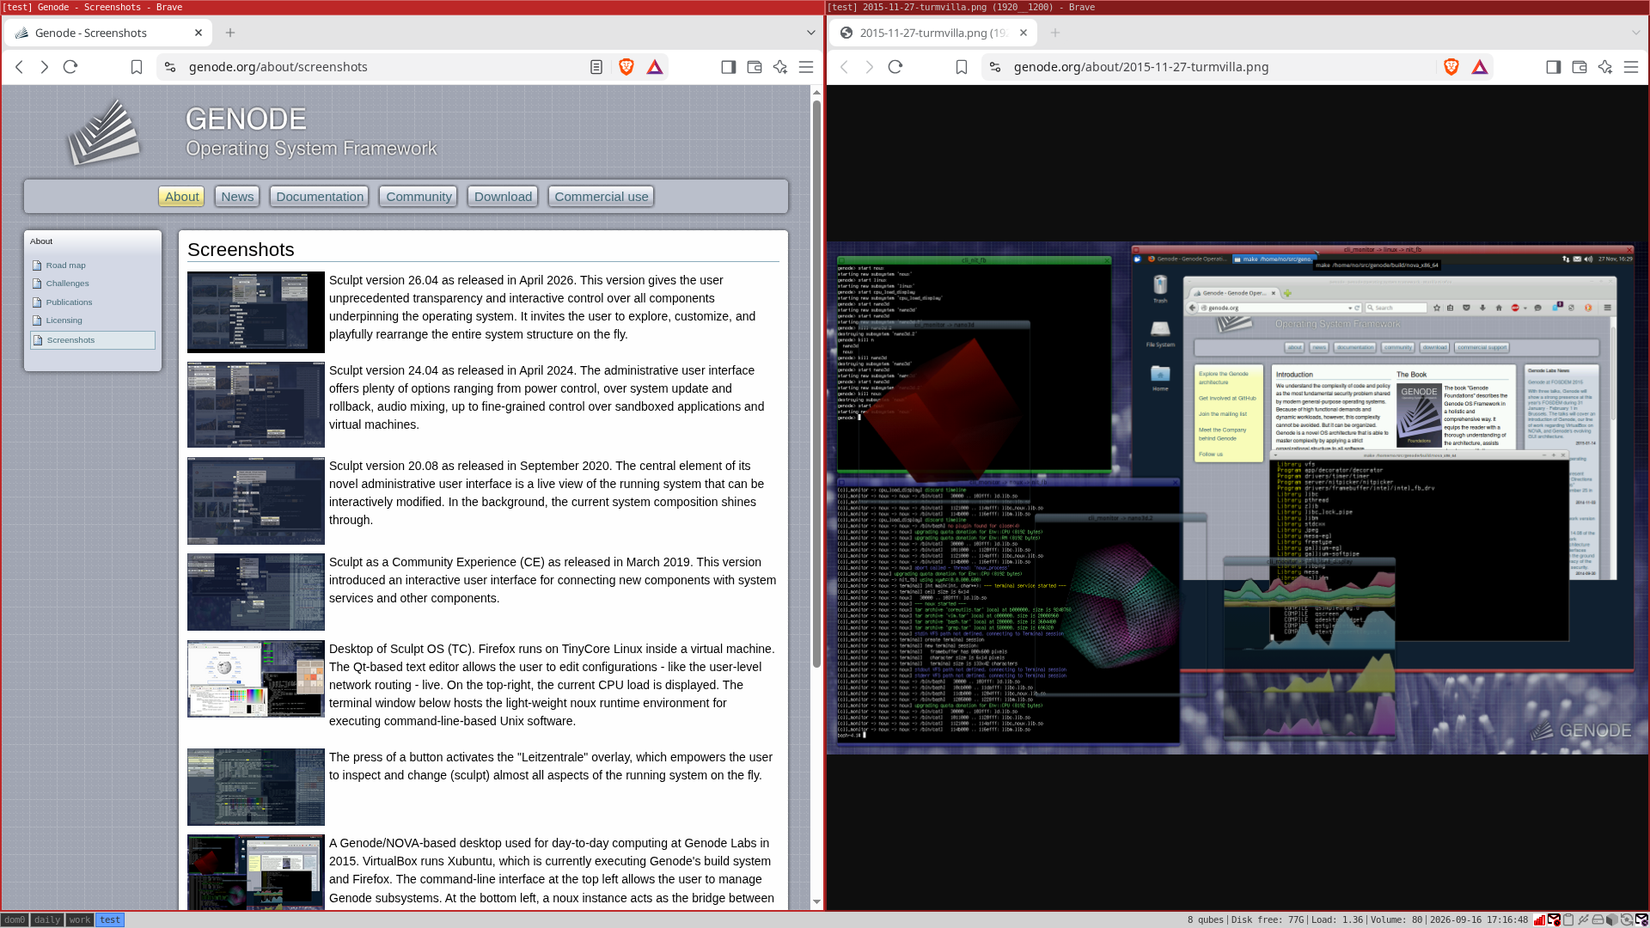Open Brave Wallet in the turmvilla.png window

[1579, 67]
